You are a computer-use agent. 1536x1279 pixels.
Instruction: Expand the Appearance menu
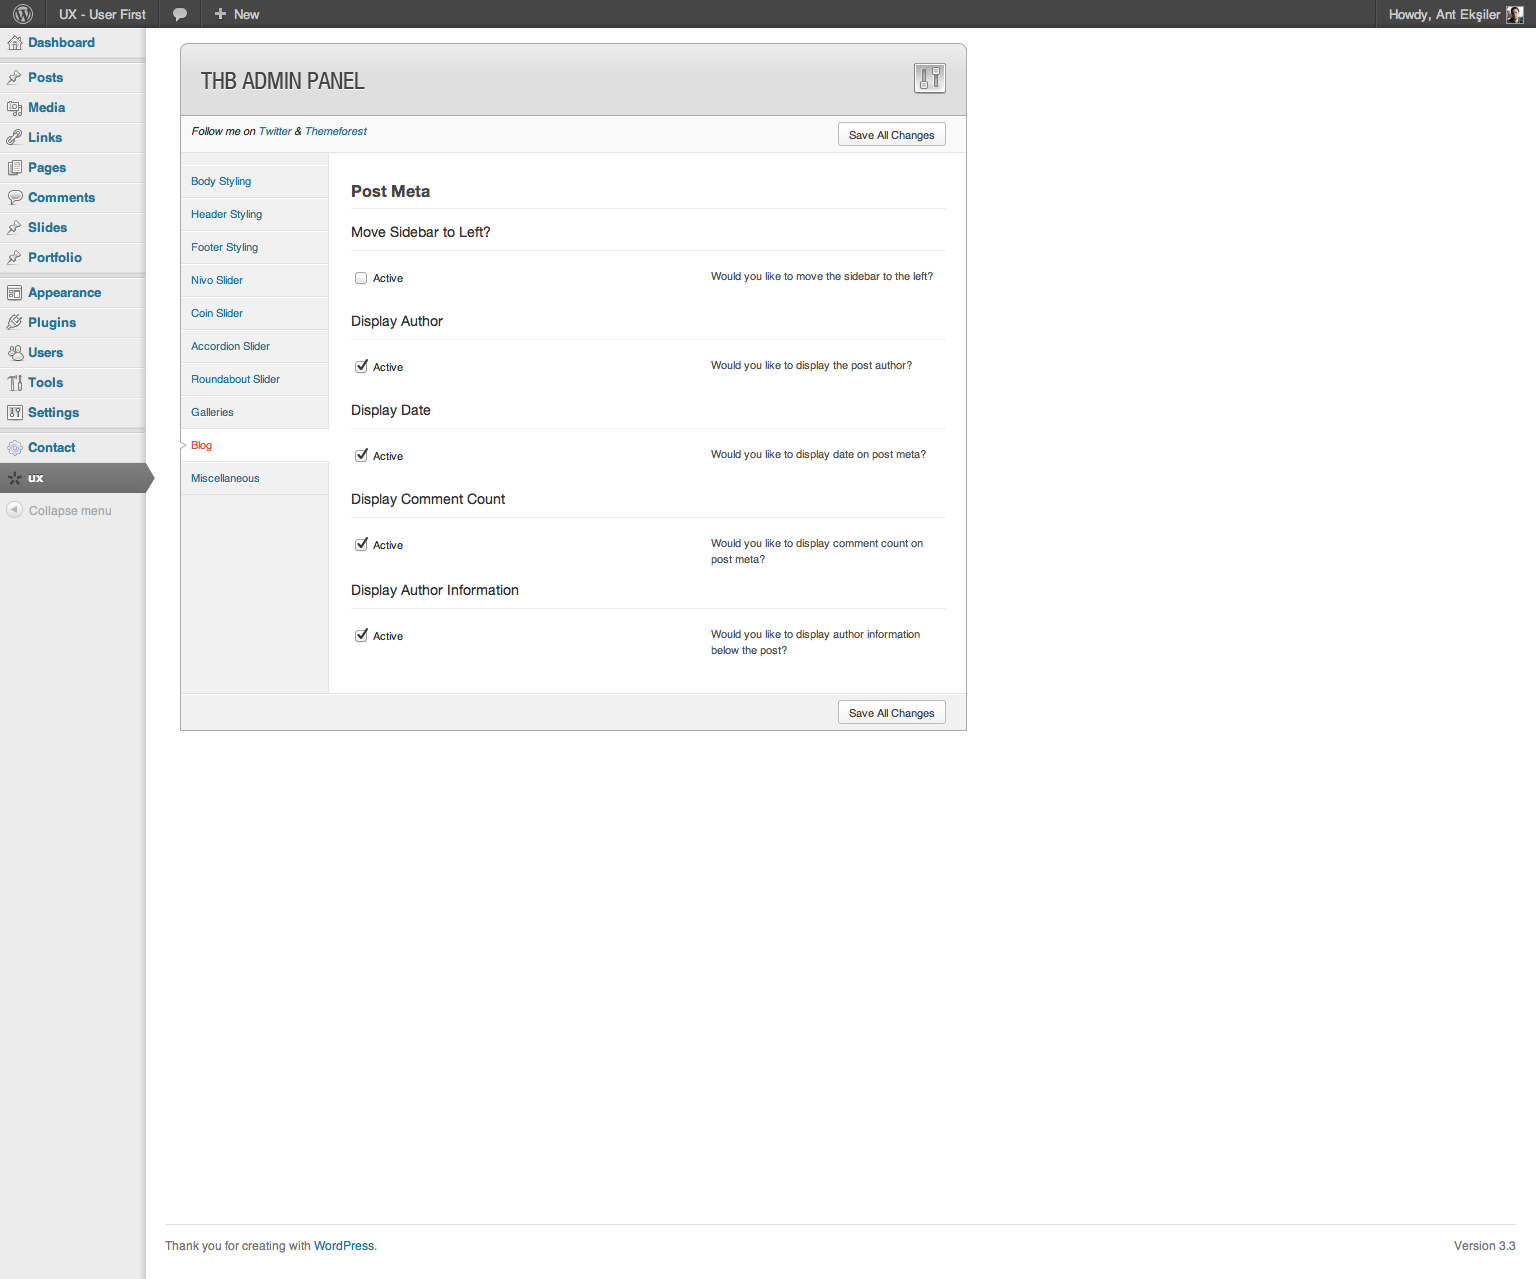coord(64,293)
